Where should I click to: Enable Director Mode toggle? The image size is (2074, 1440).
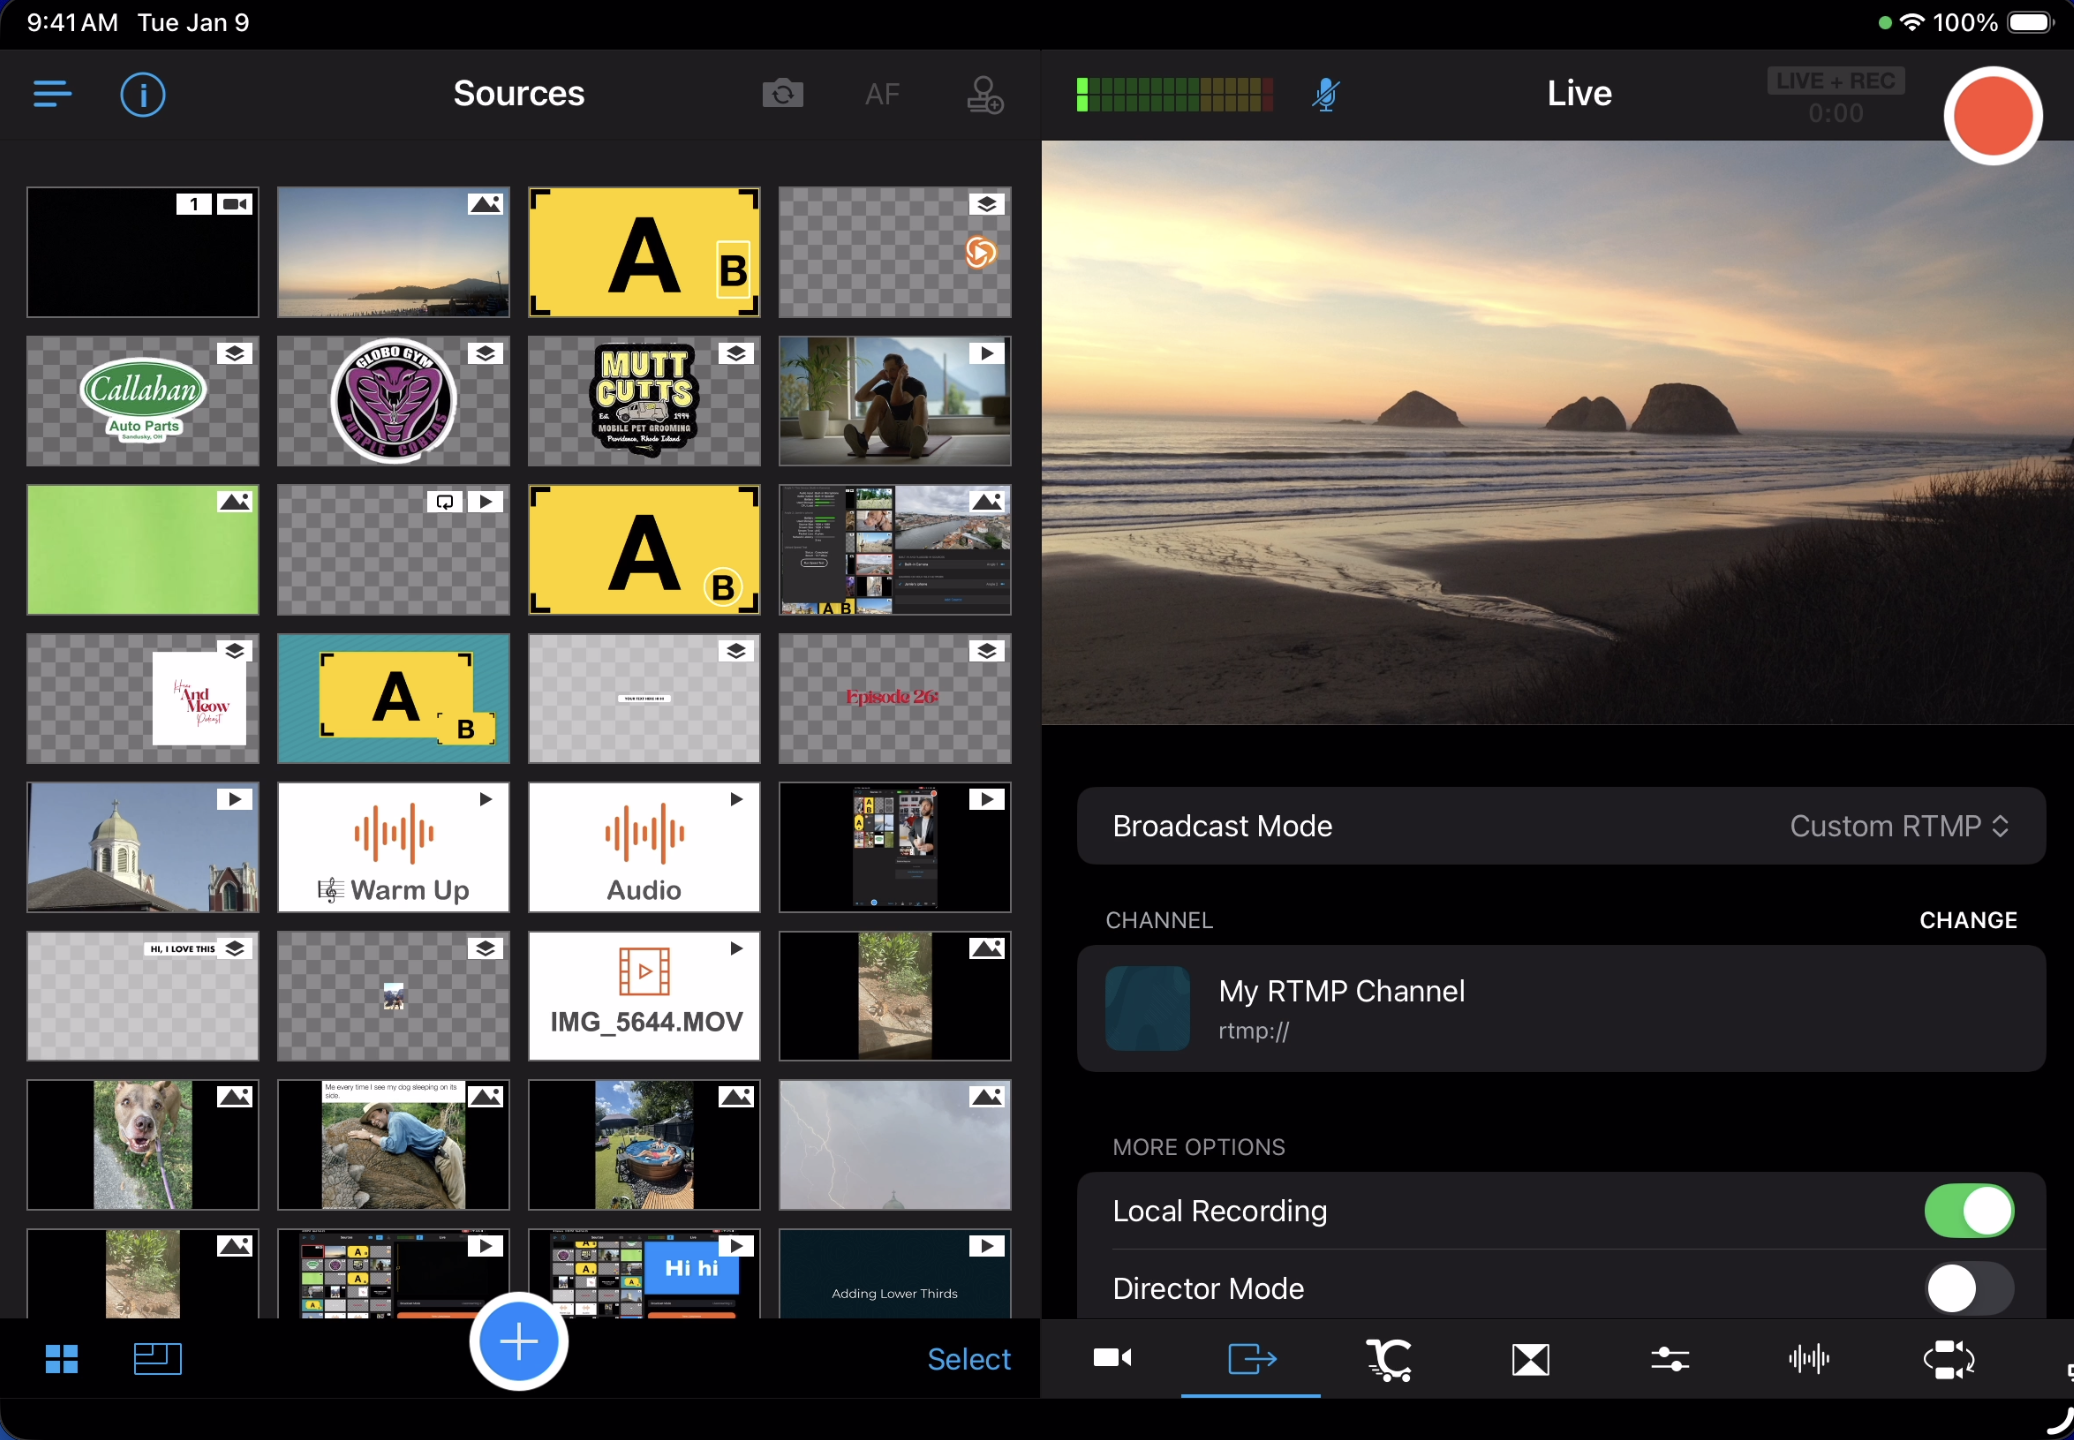pos(1968,1289)
